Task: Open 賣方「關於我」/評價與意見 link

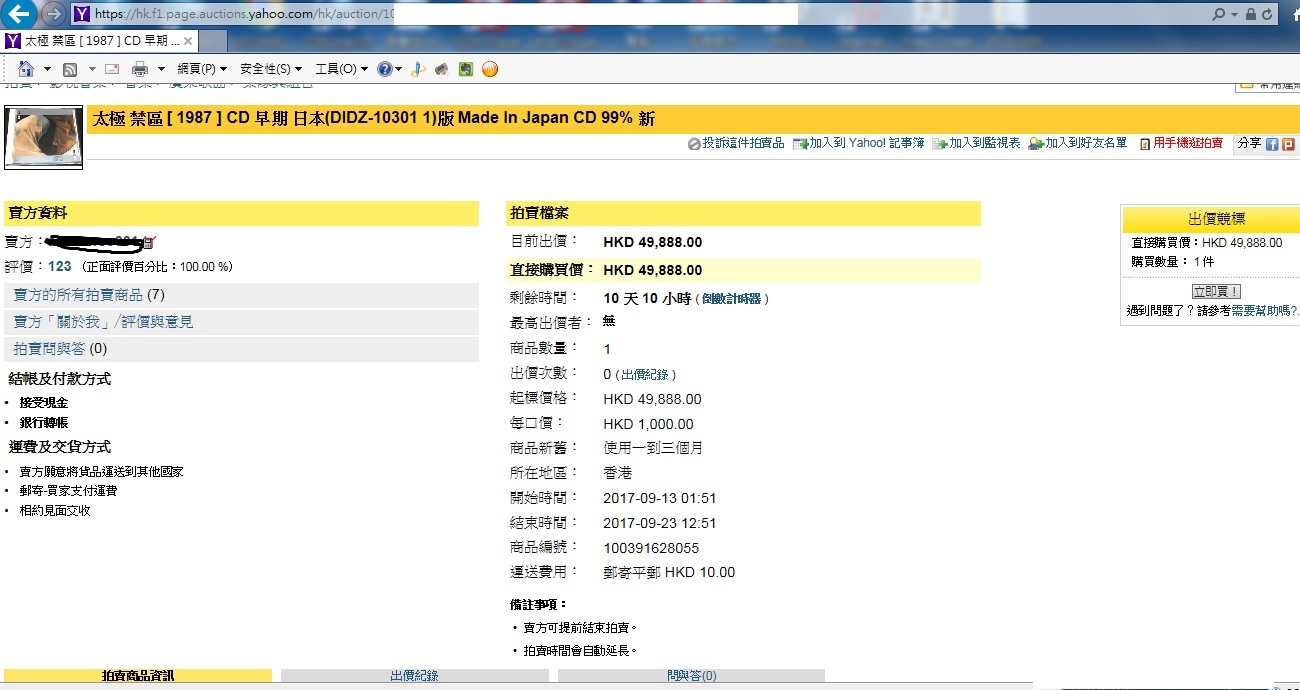Action: click(103, 322)
